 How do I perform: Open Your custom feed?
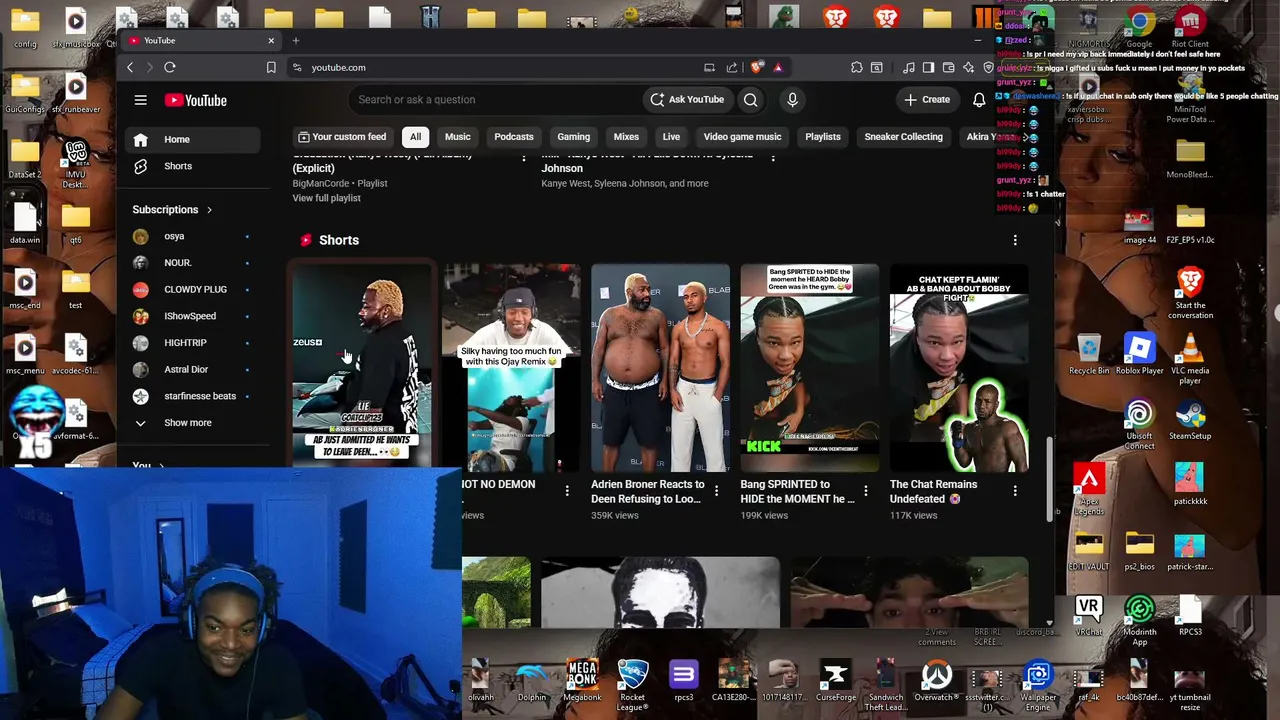[x=342, y=137]
